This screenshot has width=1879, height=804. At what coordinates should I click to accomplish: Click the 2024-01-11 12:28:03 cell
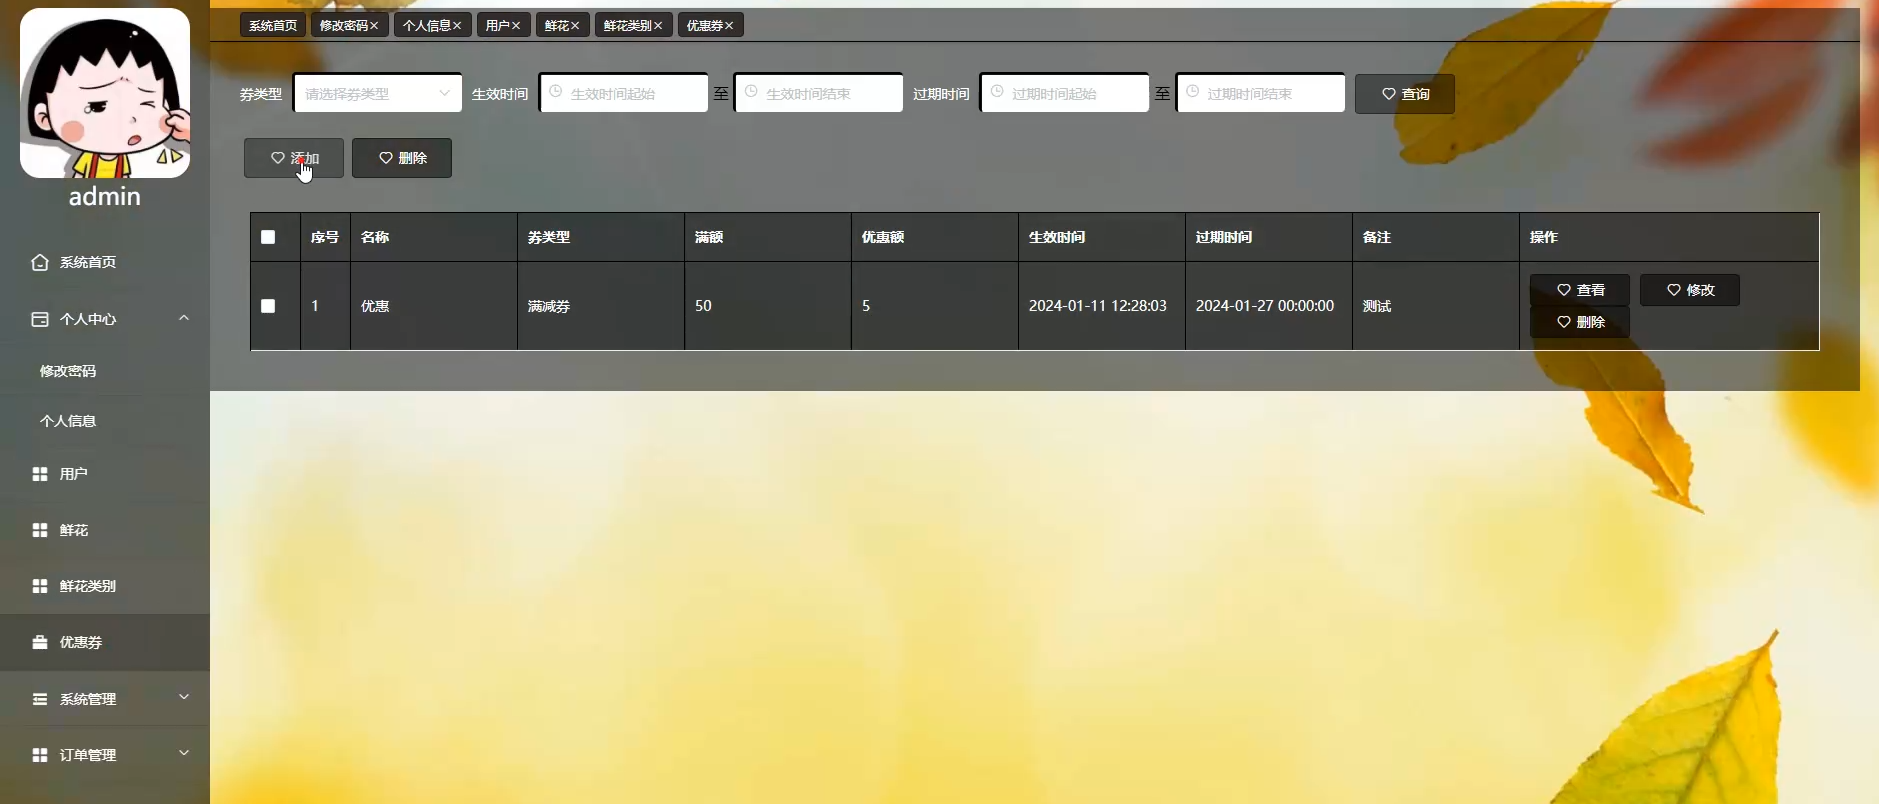click(1102, 306)
